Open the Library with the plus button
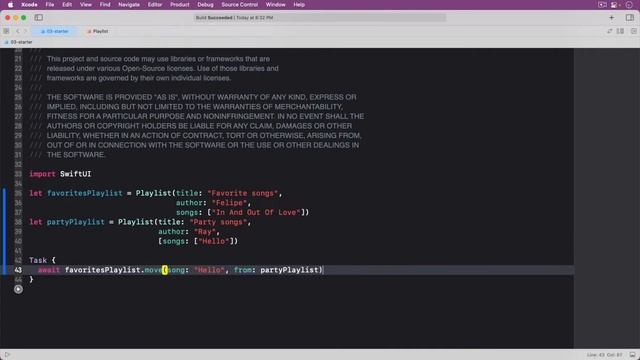 pos(611,18)
